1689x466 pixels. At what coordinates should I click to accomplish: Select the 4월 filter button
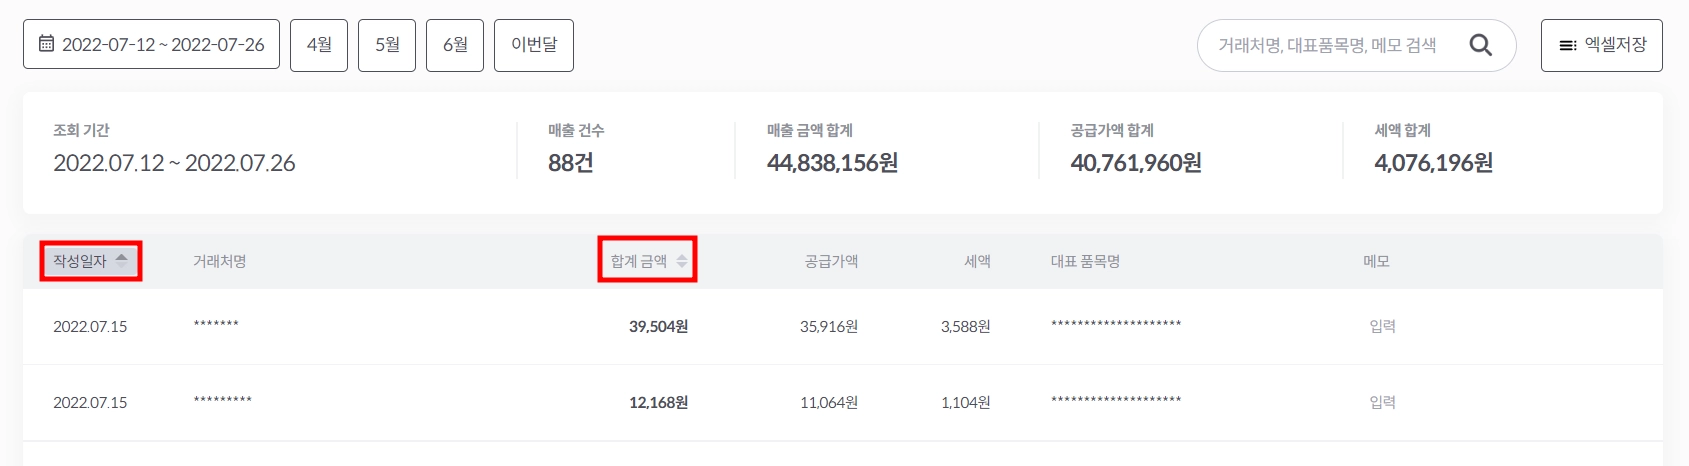319,45
